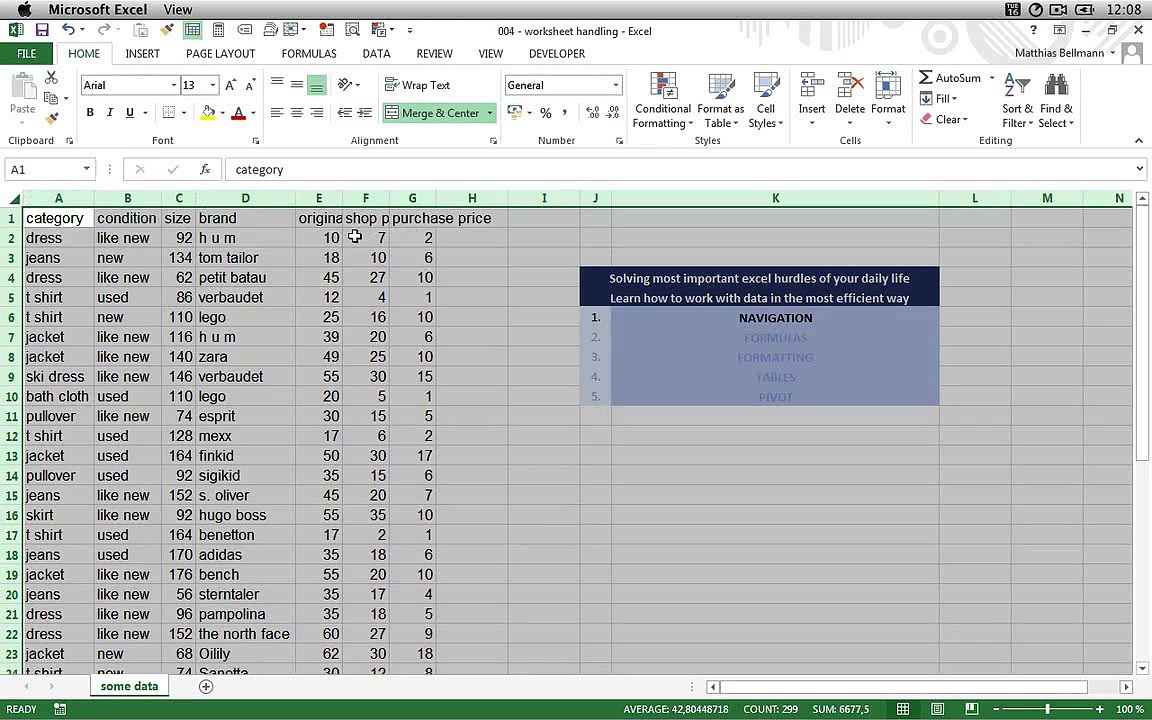Click the zoom slider handle
The width and height of the screenshot is (1152, 720).
point(1048,709)
